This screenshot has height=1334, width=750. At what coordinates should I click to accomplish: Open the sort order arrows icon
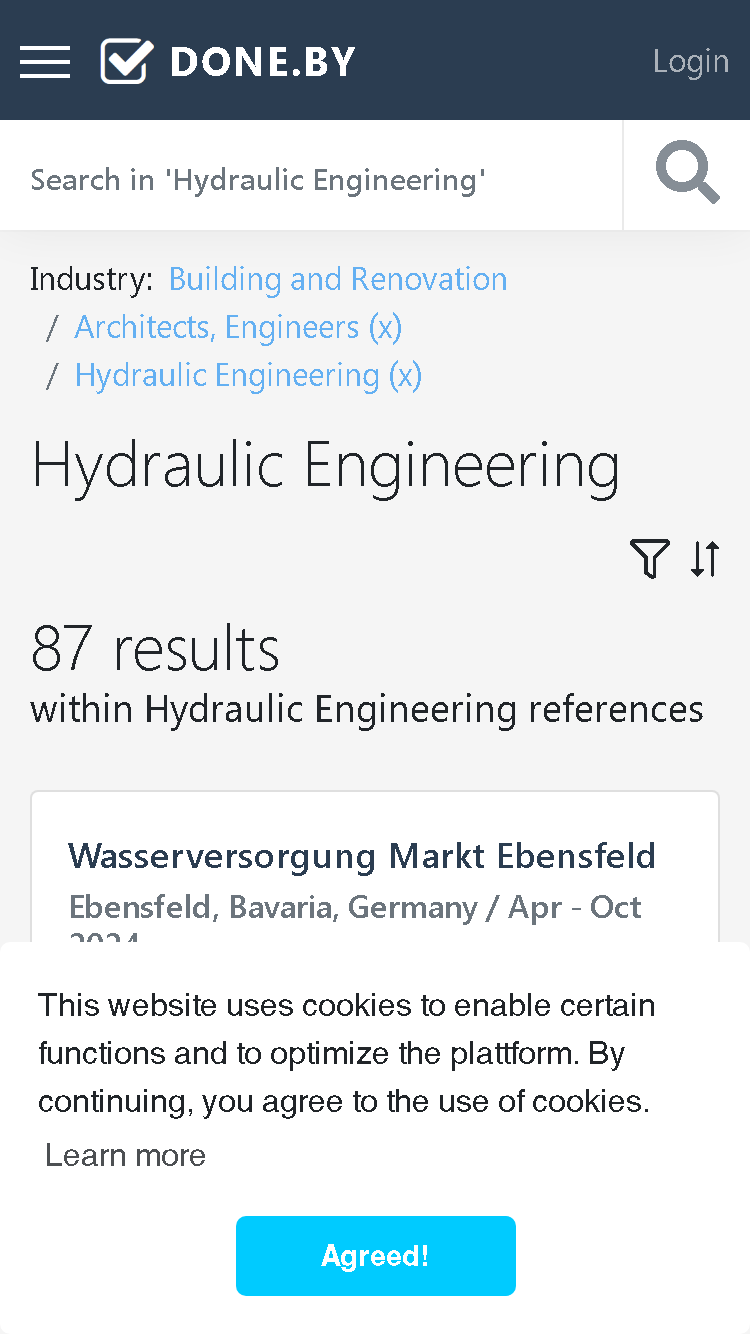coord(705,558)
